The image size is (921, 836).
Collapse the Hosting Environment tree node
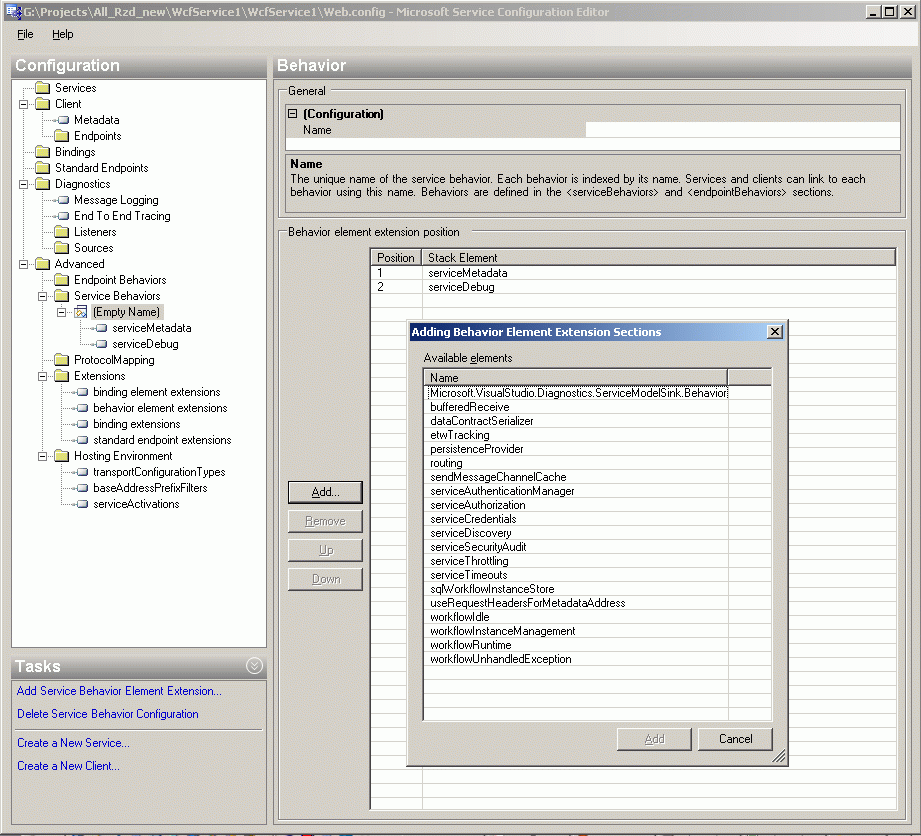point(42,456)
